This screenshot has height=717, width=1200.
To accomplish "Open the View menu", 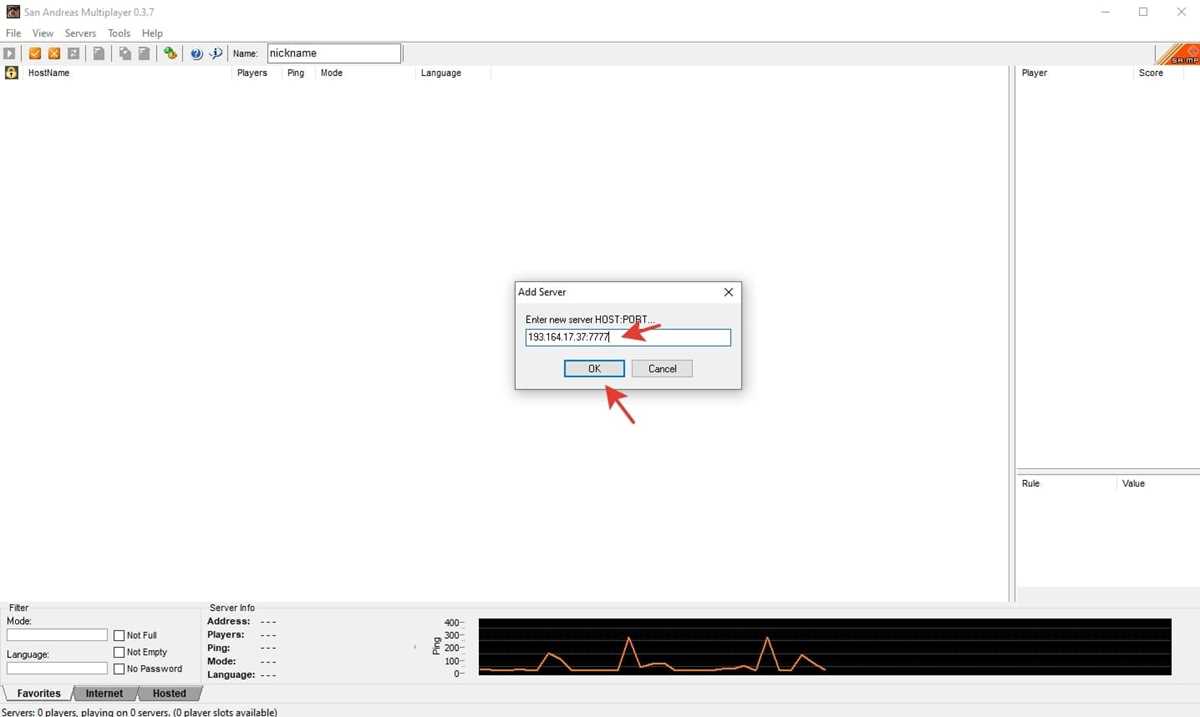I will pyautogui.click(x=43, y=33).
